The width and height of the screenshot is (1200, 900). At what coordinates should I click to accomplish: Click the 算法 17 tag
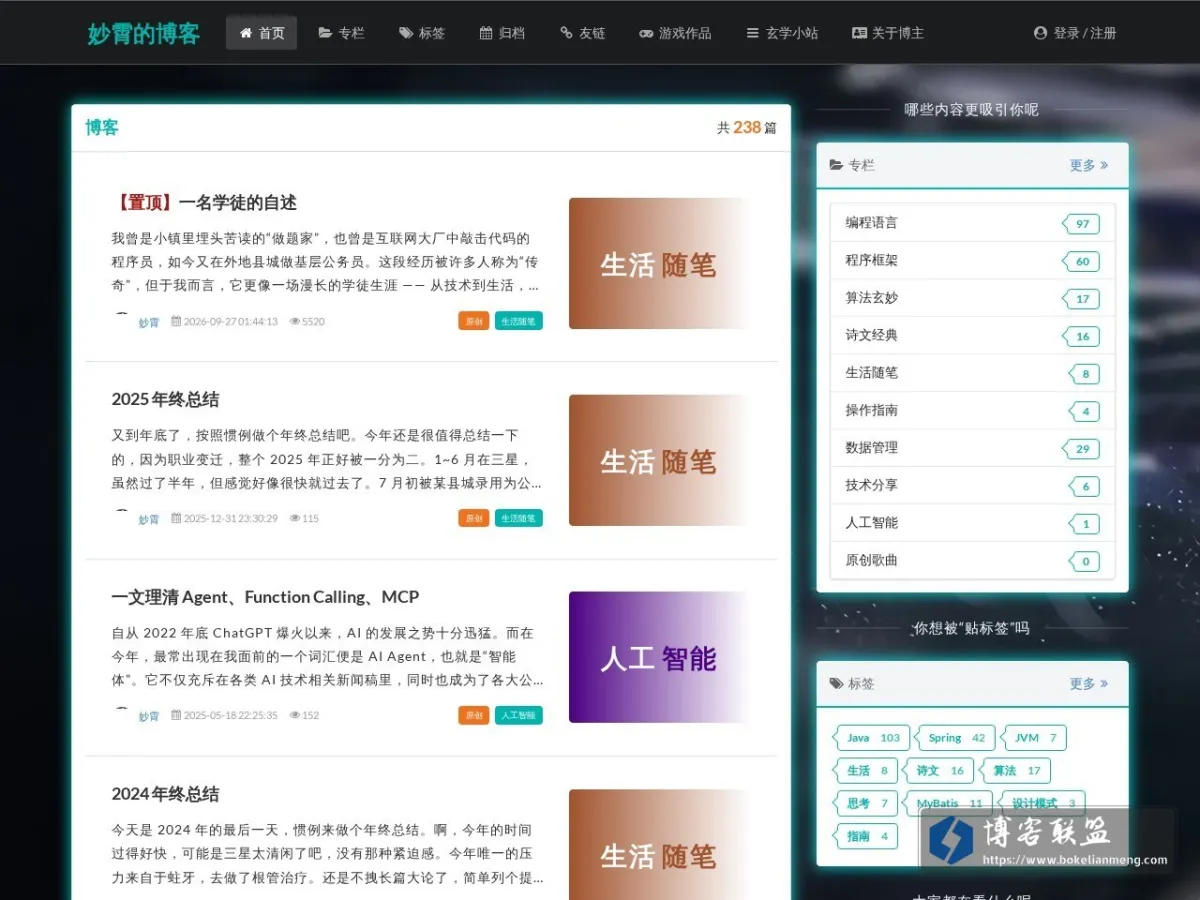tap(1015, 771)
